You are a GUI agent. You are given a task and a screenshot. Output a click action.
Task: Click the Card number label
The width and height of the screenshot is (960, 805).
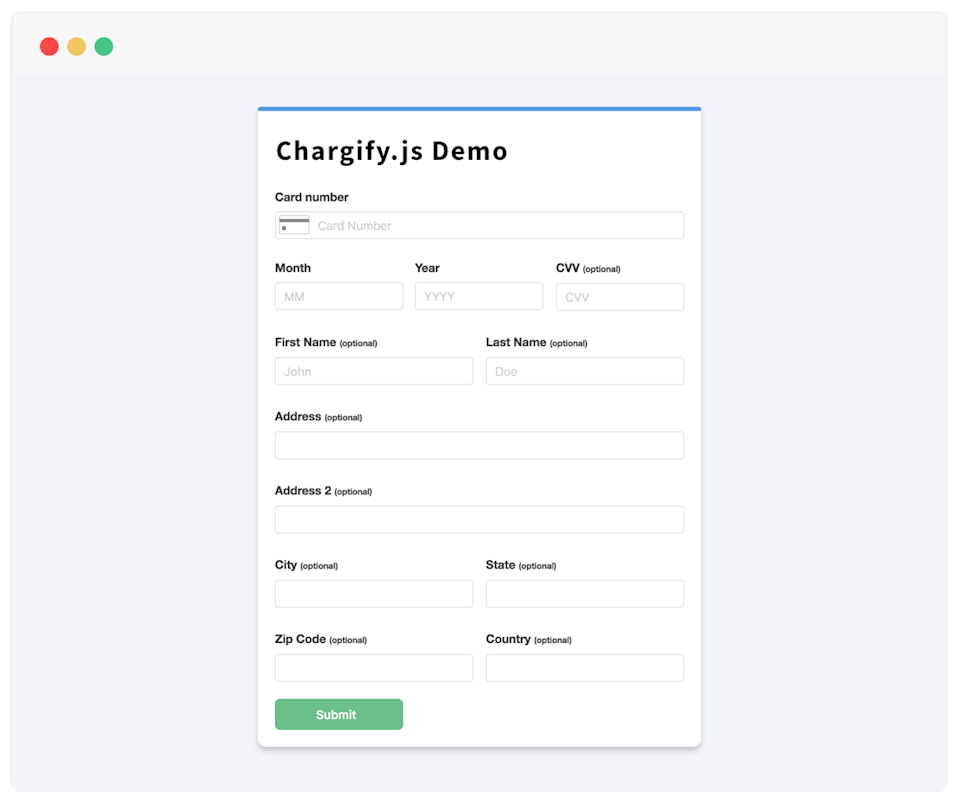[x=312, y=197]
